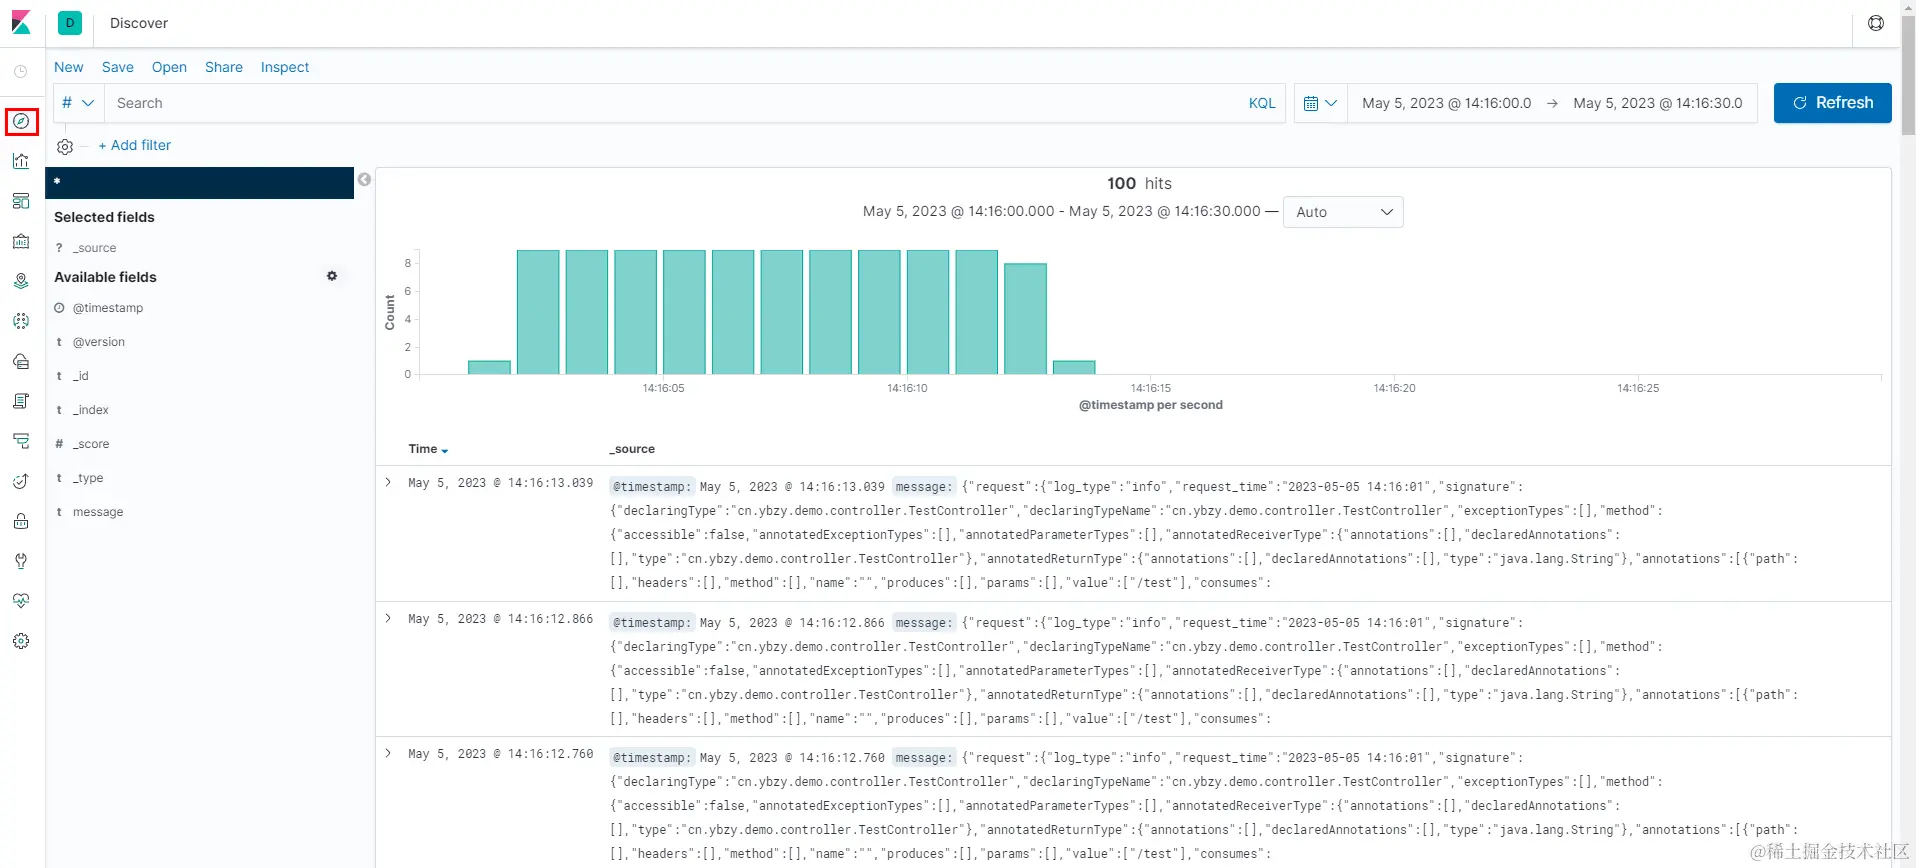Click the 100 hits count text

point(1139,183)
